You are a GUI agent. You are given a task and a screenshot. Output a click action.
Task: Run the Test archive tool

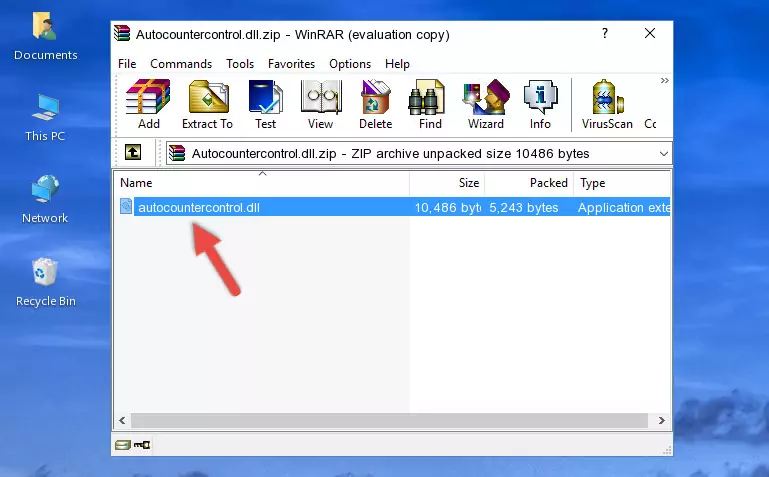[x=265, y=104]
